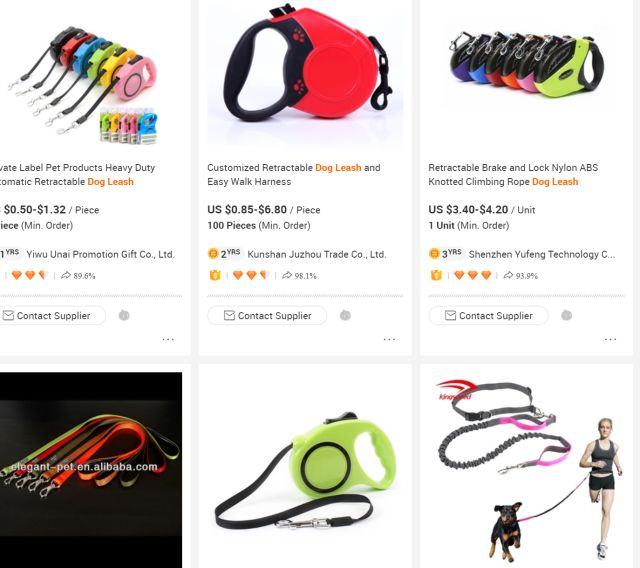Visit Kunshan Juzhou Trade Co., Ltd. supplier page

(x=317, y=254)
